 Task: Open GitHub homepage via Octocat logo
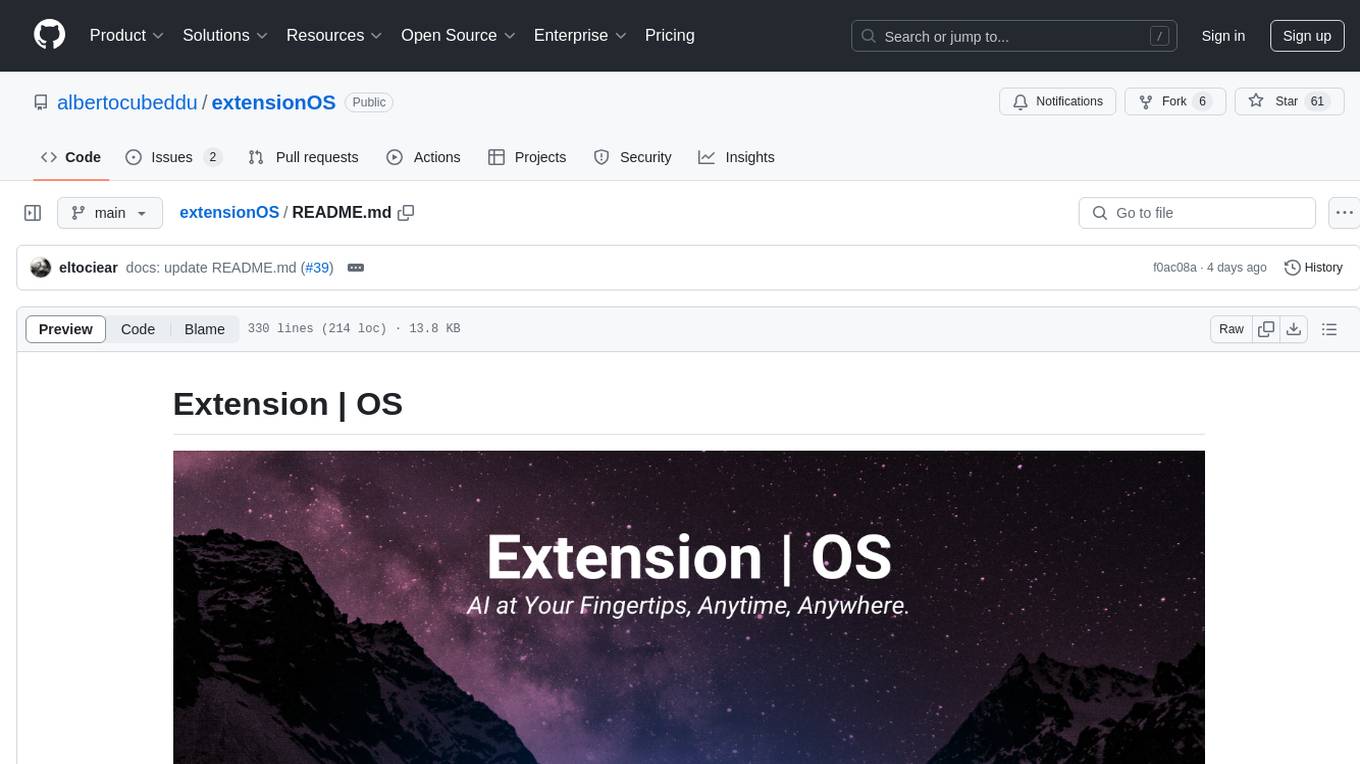coord(50,35)
